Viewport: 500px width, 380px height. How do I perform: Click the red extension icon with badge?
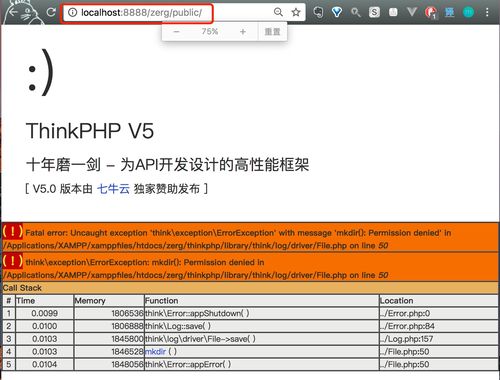coord(431,13)
